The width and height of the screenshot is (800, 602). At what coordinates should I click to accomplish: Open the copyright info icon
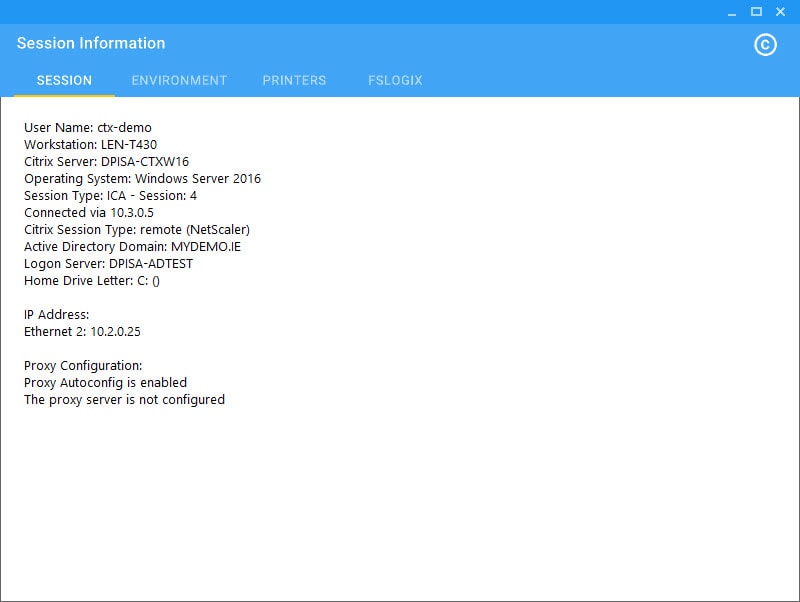[x=765, y=45]
